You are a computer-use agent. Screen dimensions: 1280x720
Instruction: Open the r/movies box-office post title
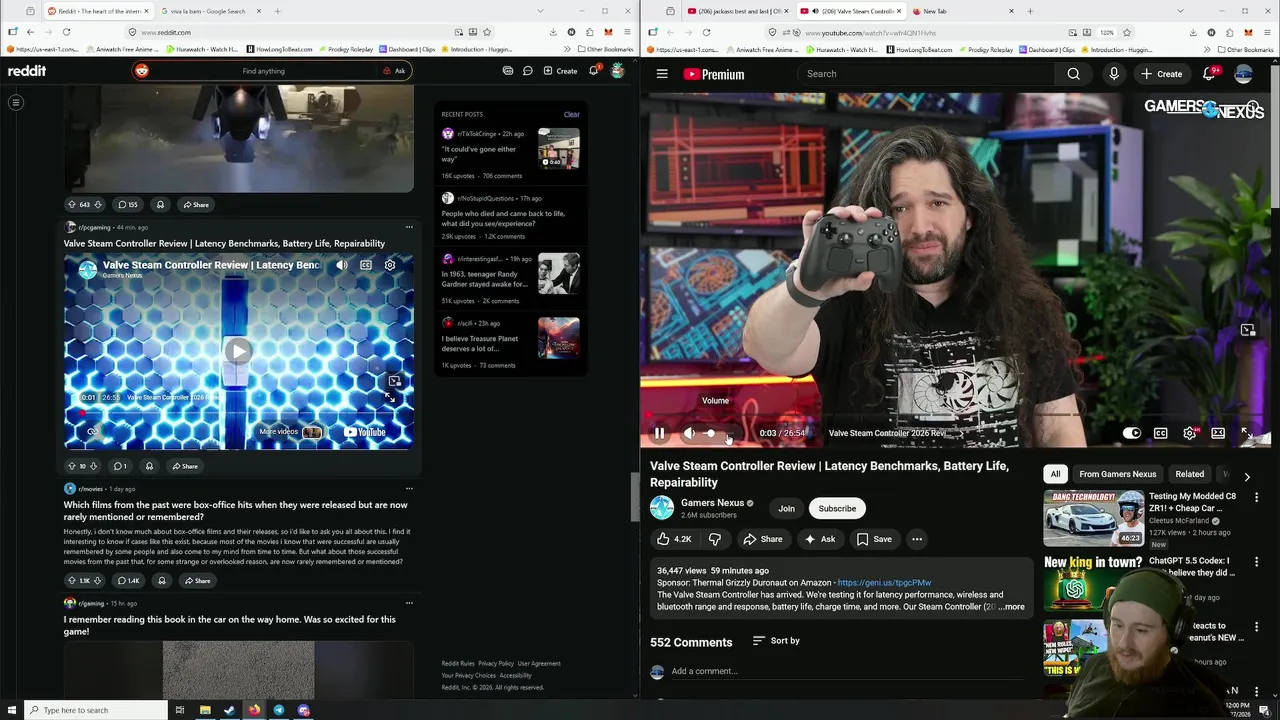236,511
